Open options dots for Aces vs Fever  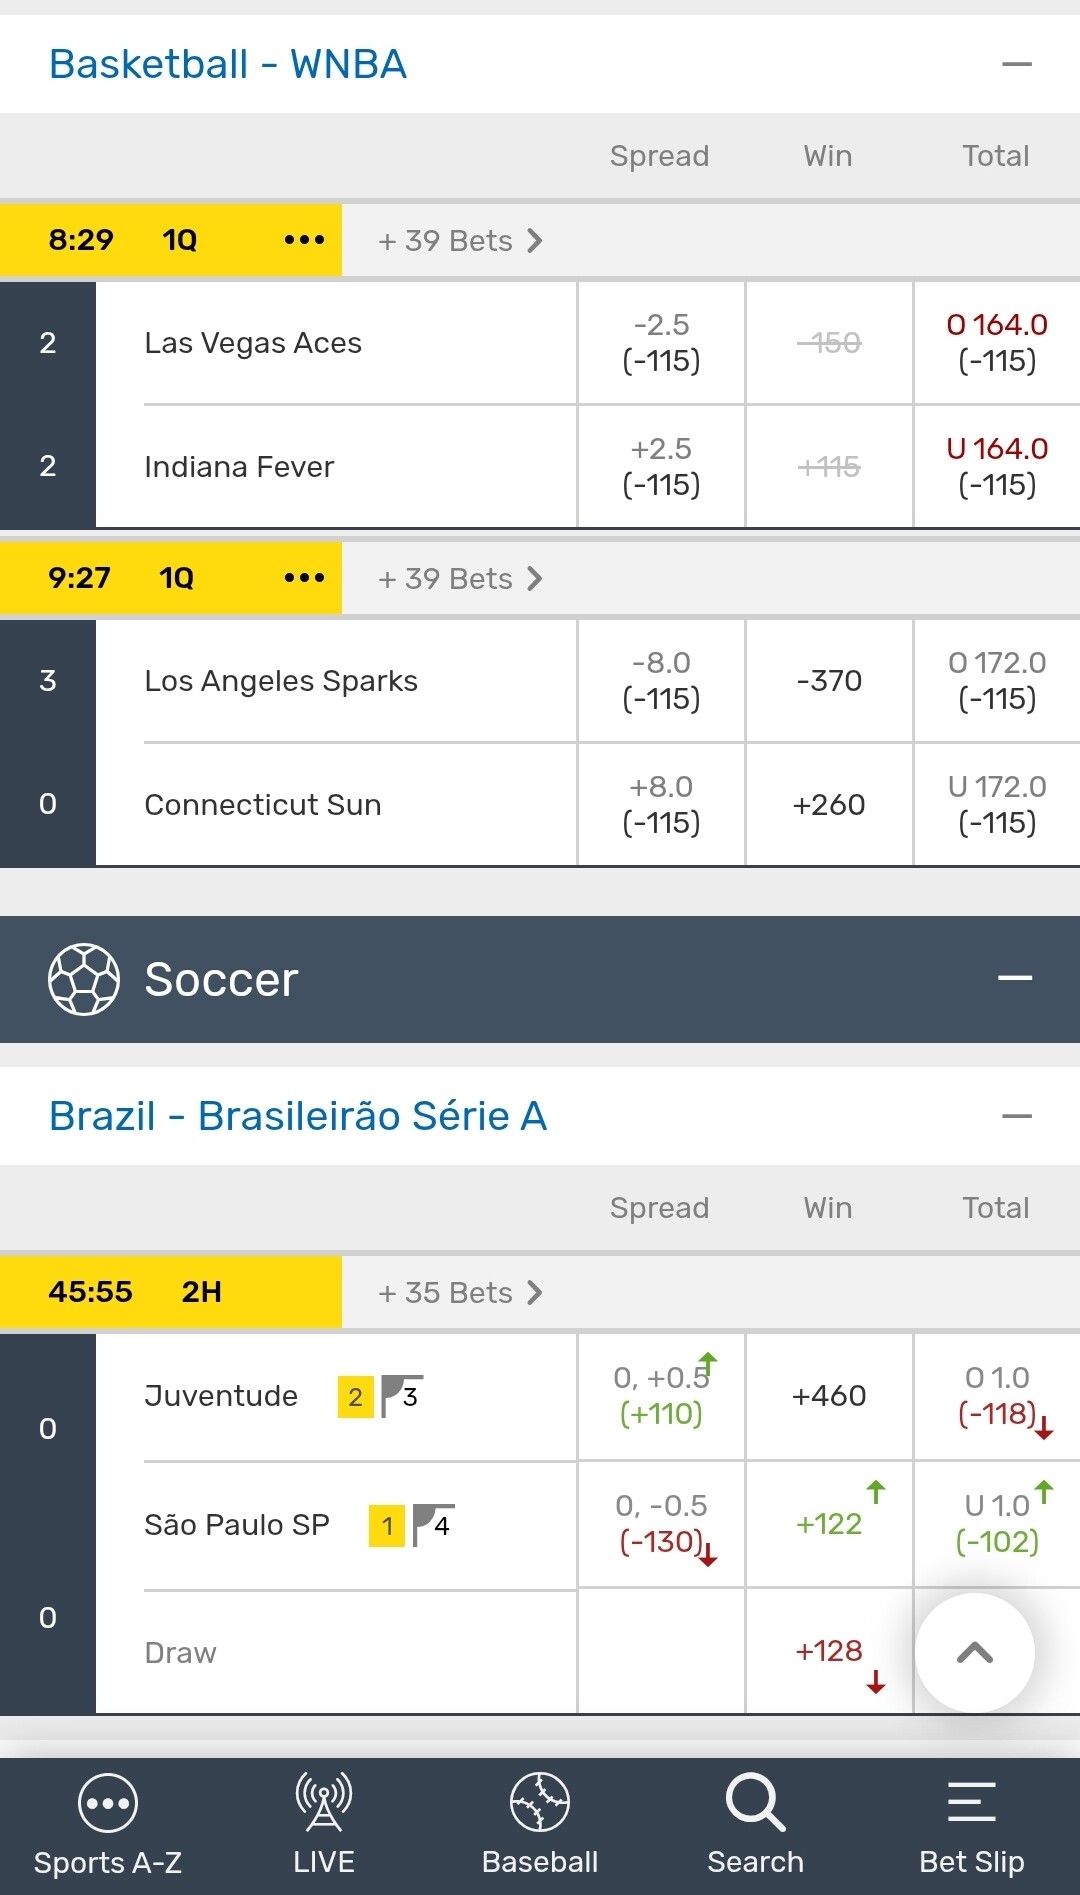(304, 240)
